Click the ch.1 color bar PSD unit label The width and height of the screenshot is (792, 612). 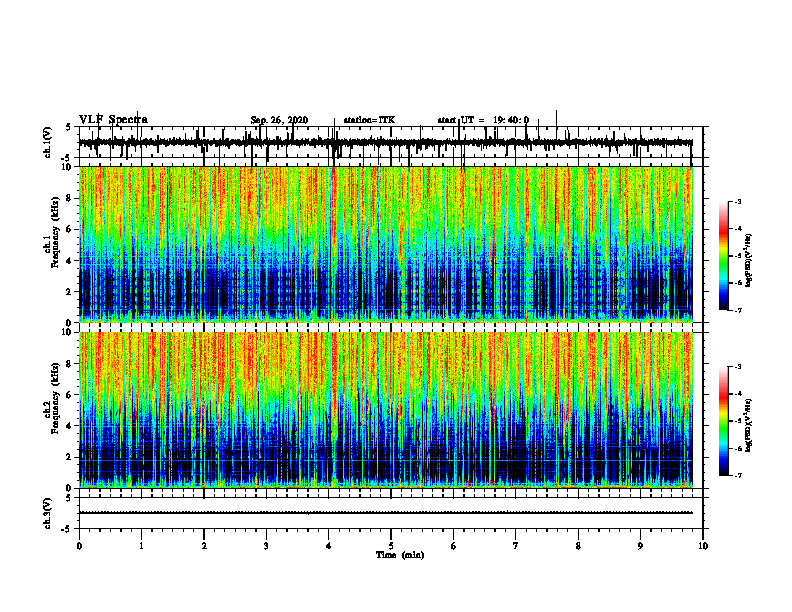[x=748, y=260]
